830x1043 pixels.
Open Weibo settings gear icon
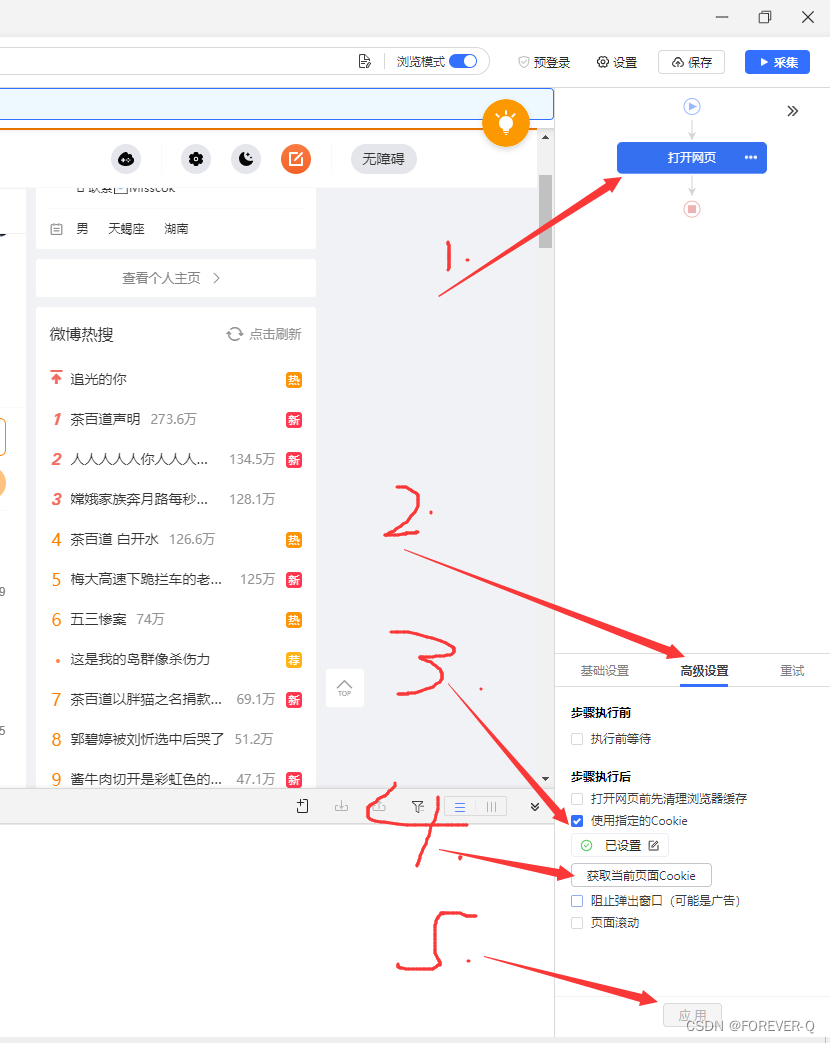[196, 159]
